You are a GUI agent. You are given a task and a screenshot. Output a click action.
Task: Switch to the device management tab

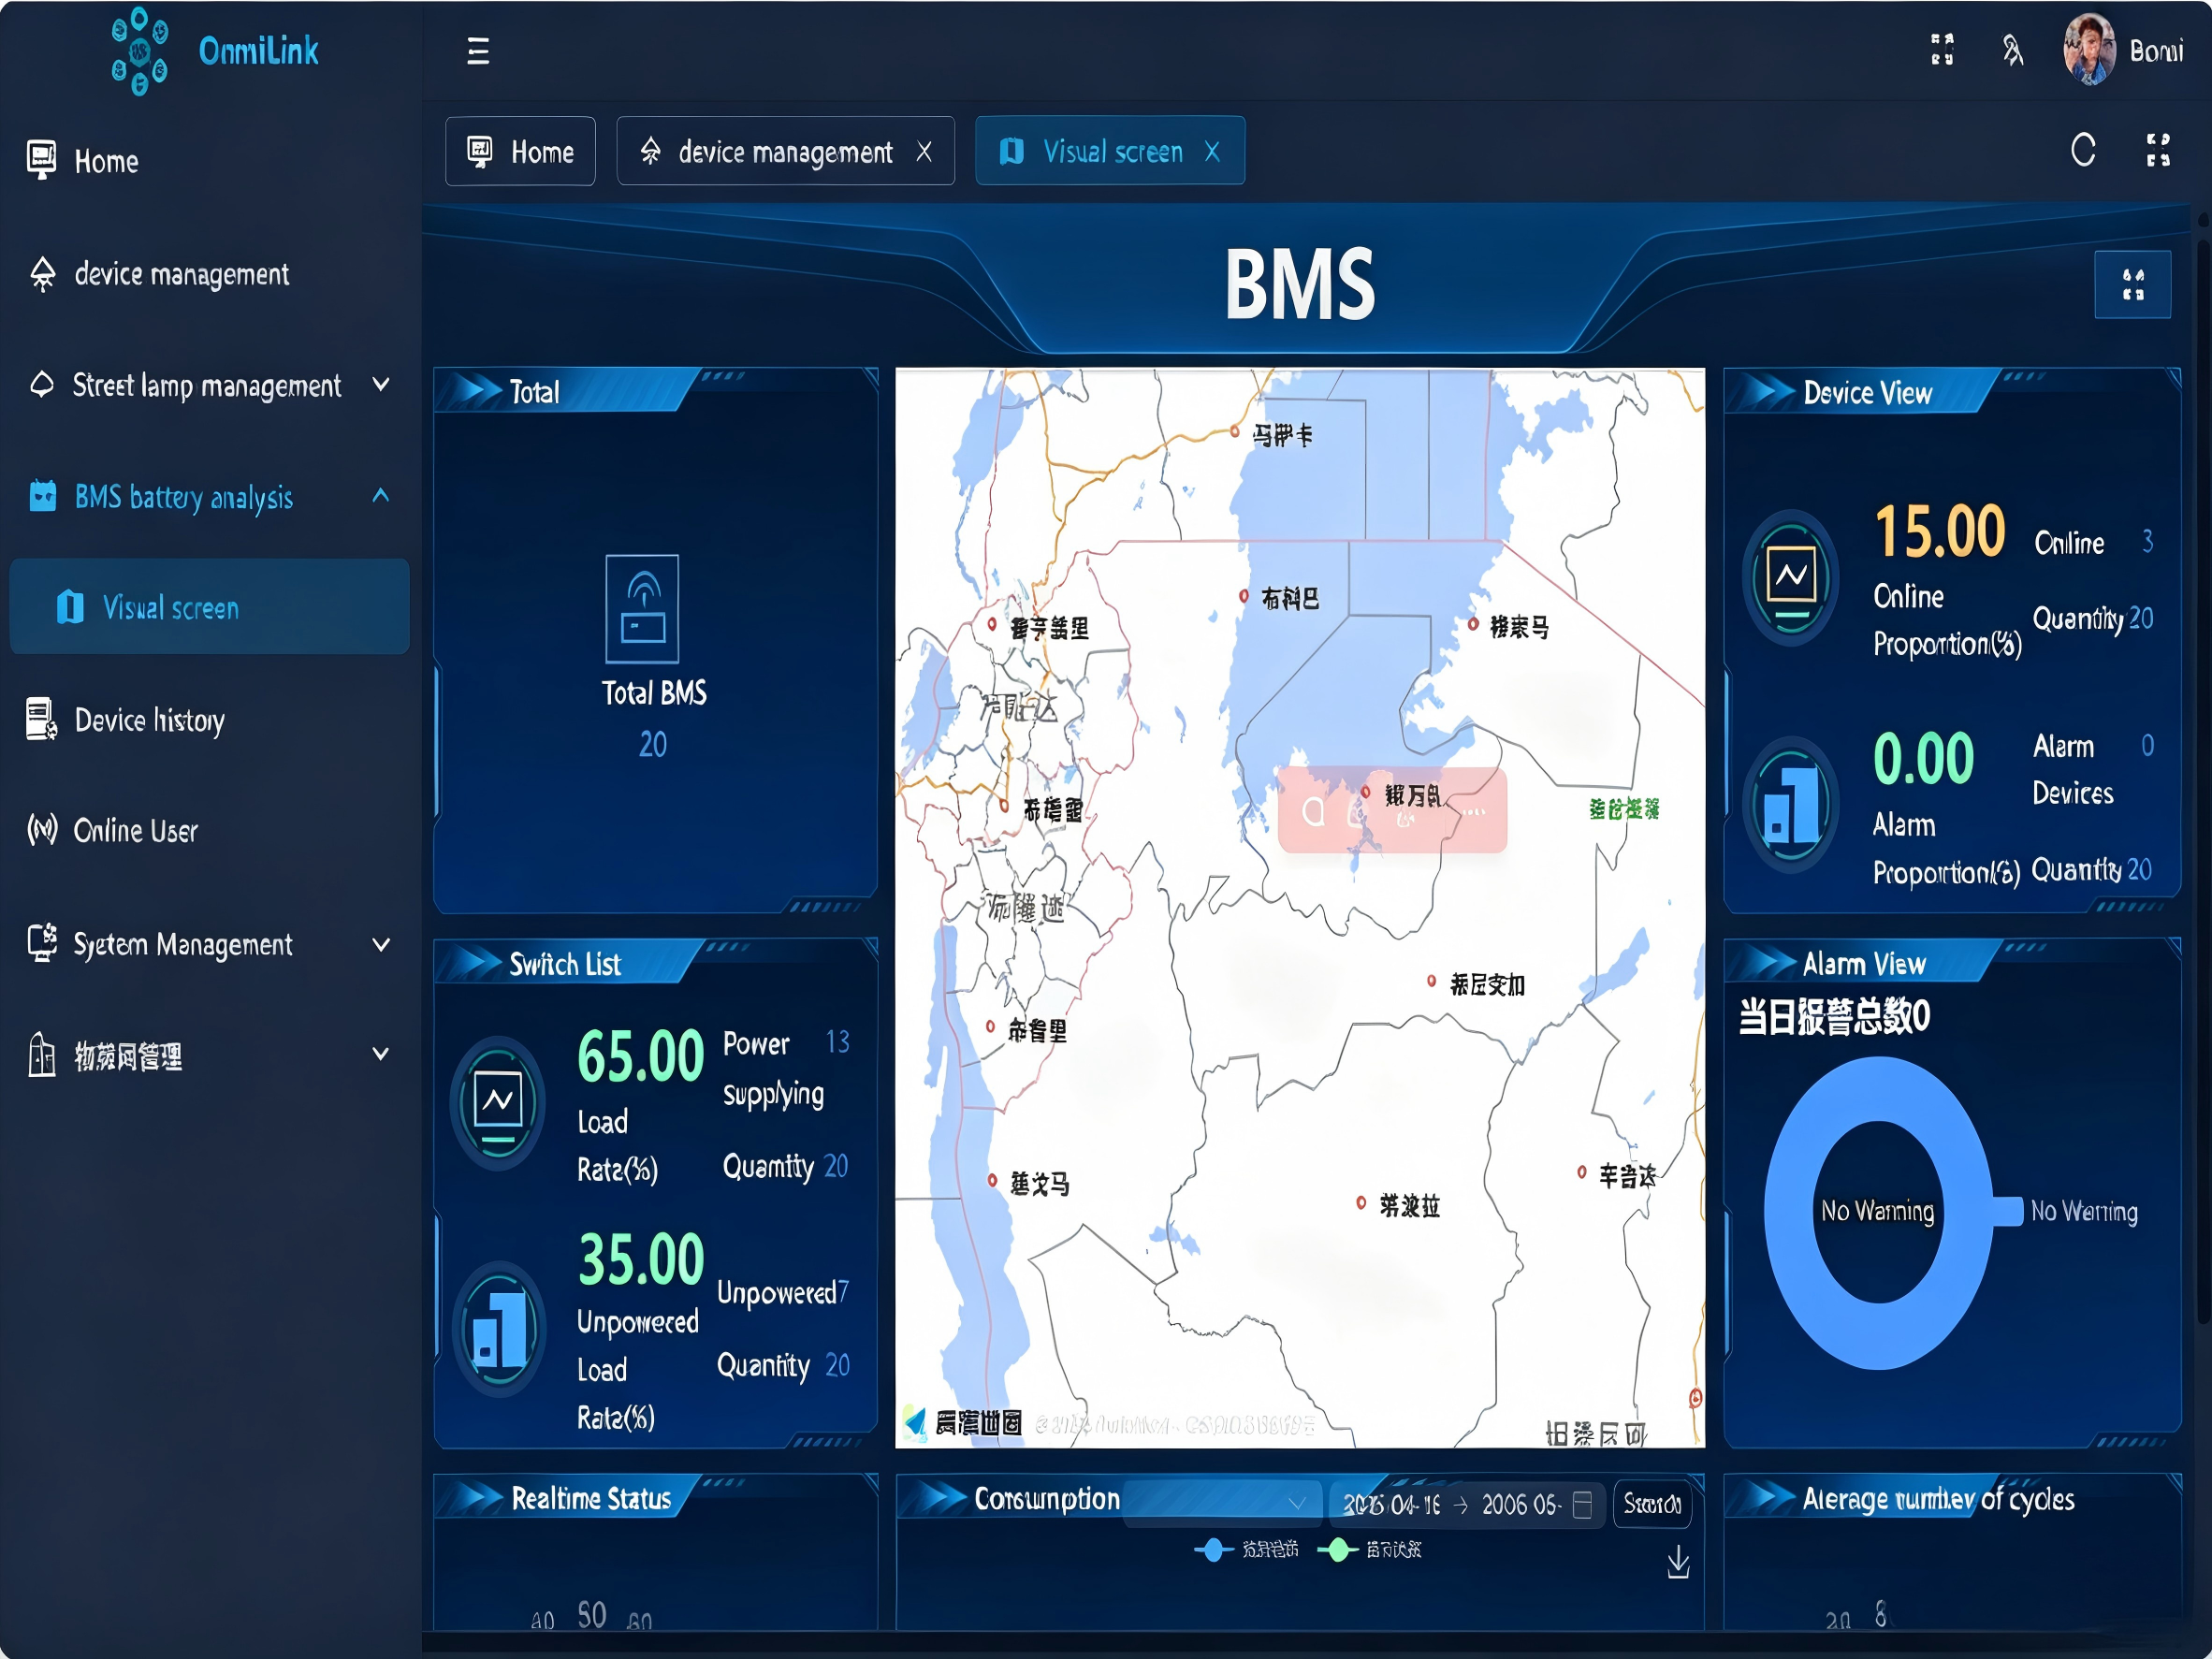point(785,151)
